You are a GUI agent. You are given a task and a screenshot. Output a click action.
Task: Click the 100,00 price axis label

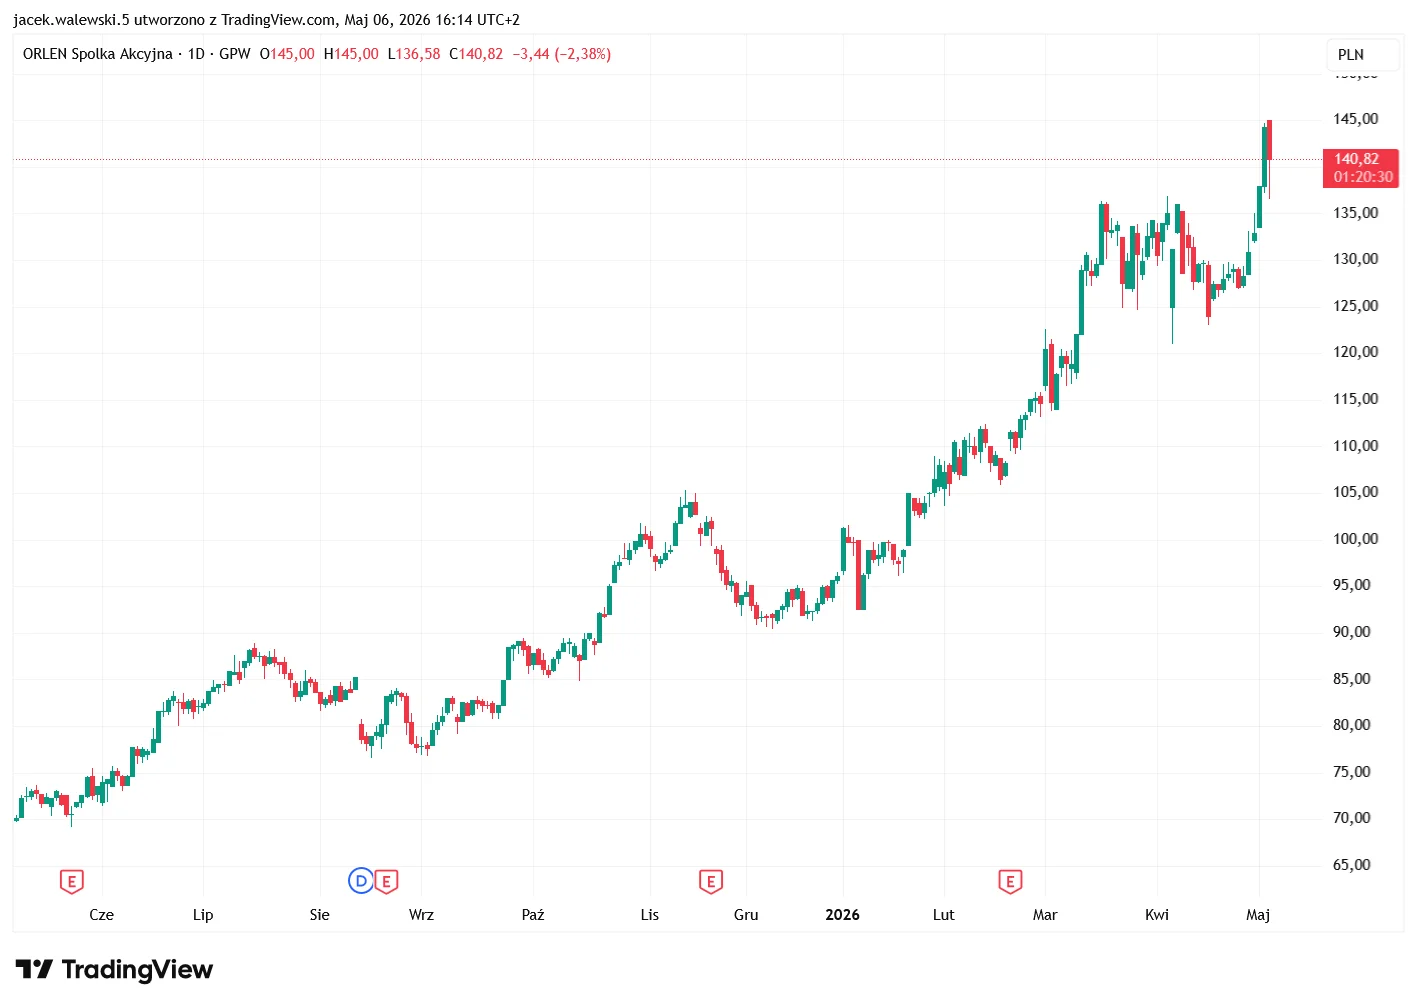pos(1355,538)
